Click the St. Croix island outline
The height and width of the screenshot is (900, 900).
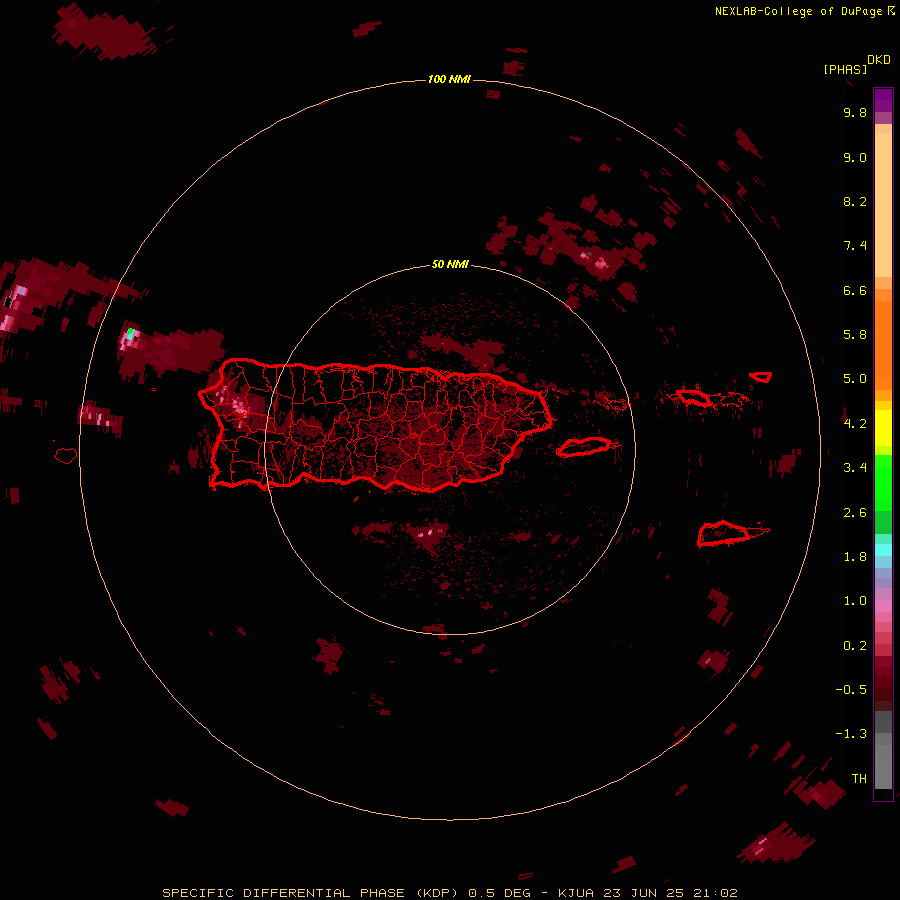(x=724, y=534)
